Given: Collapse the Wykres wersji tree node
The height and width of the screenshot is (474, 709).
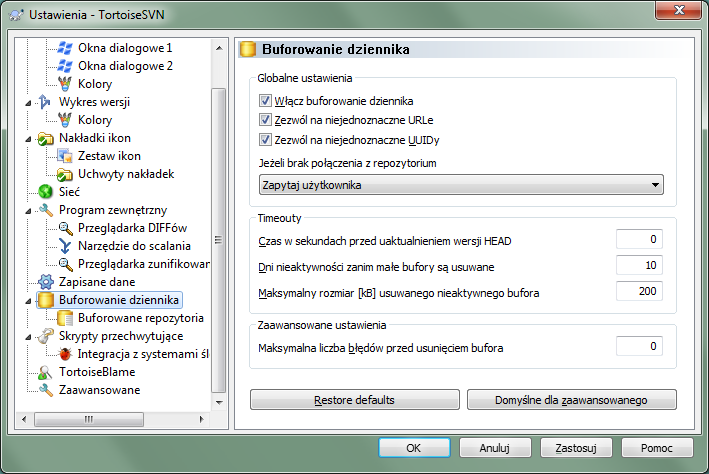Looking at the screenshot, I should pyautogui.click(x=28, y=103).
